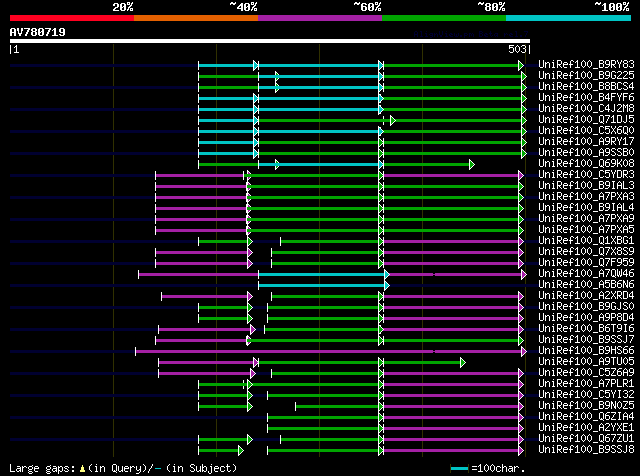Viewport: 640px width, 476px height.
Task: Select subject label UniRef100_C5YDR3
Action: pyautogui.click(x=586, y=175)
